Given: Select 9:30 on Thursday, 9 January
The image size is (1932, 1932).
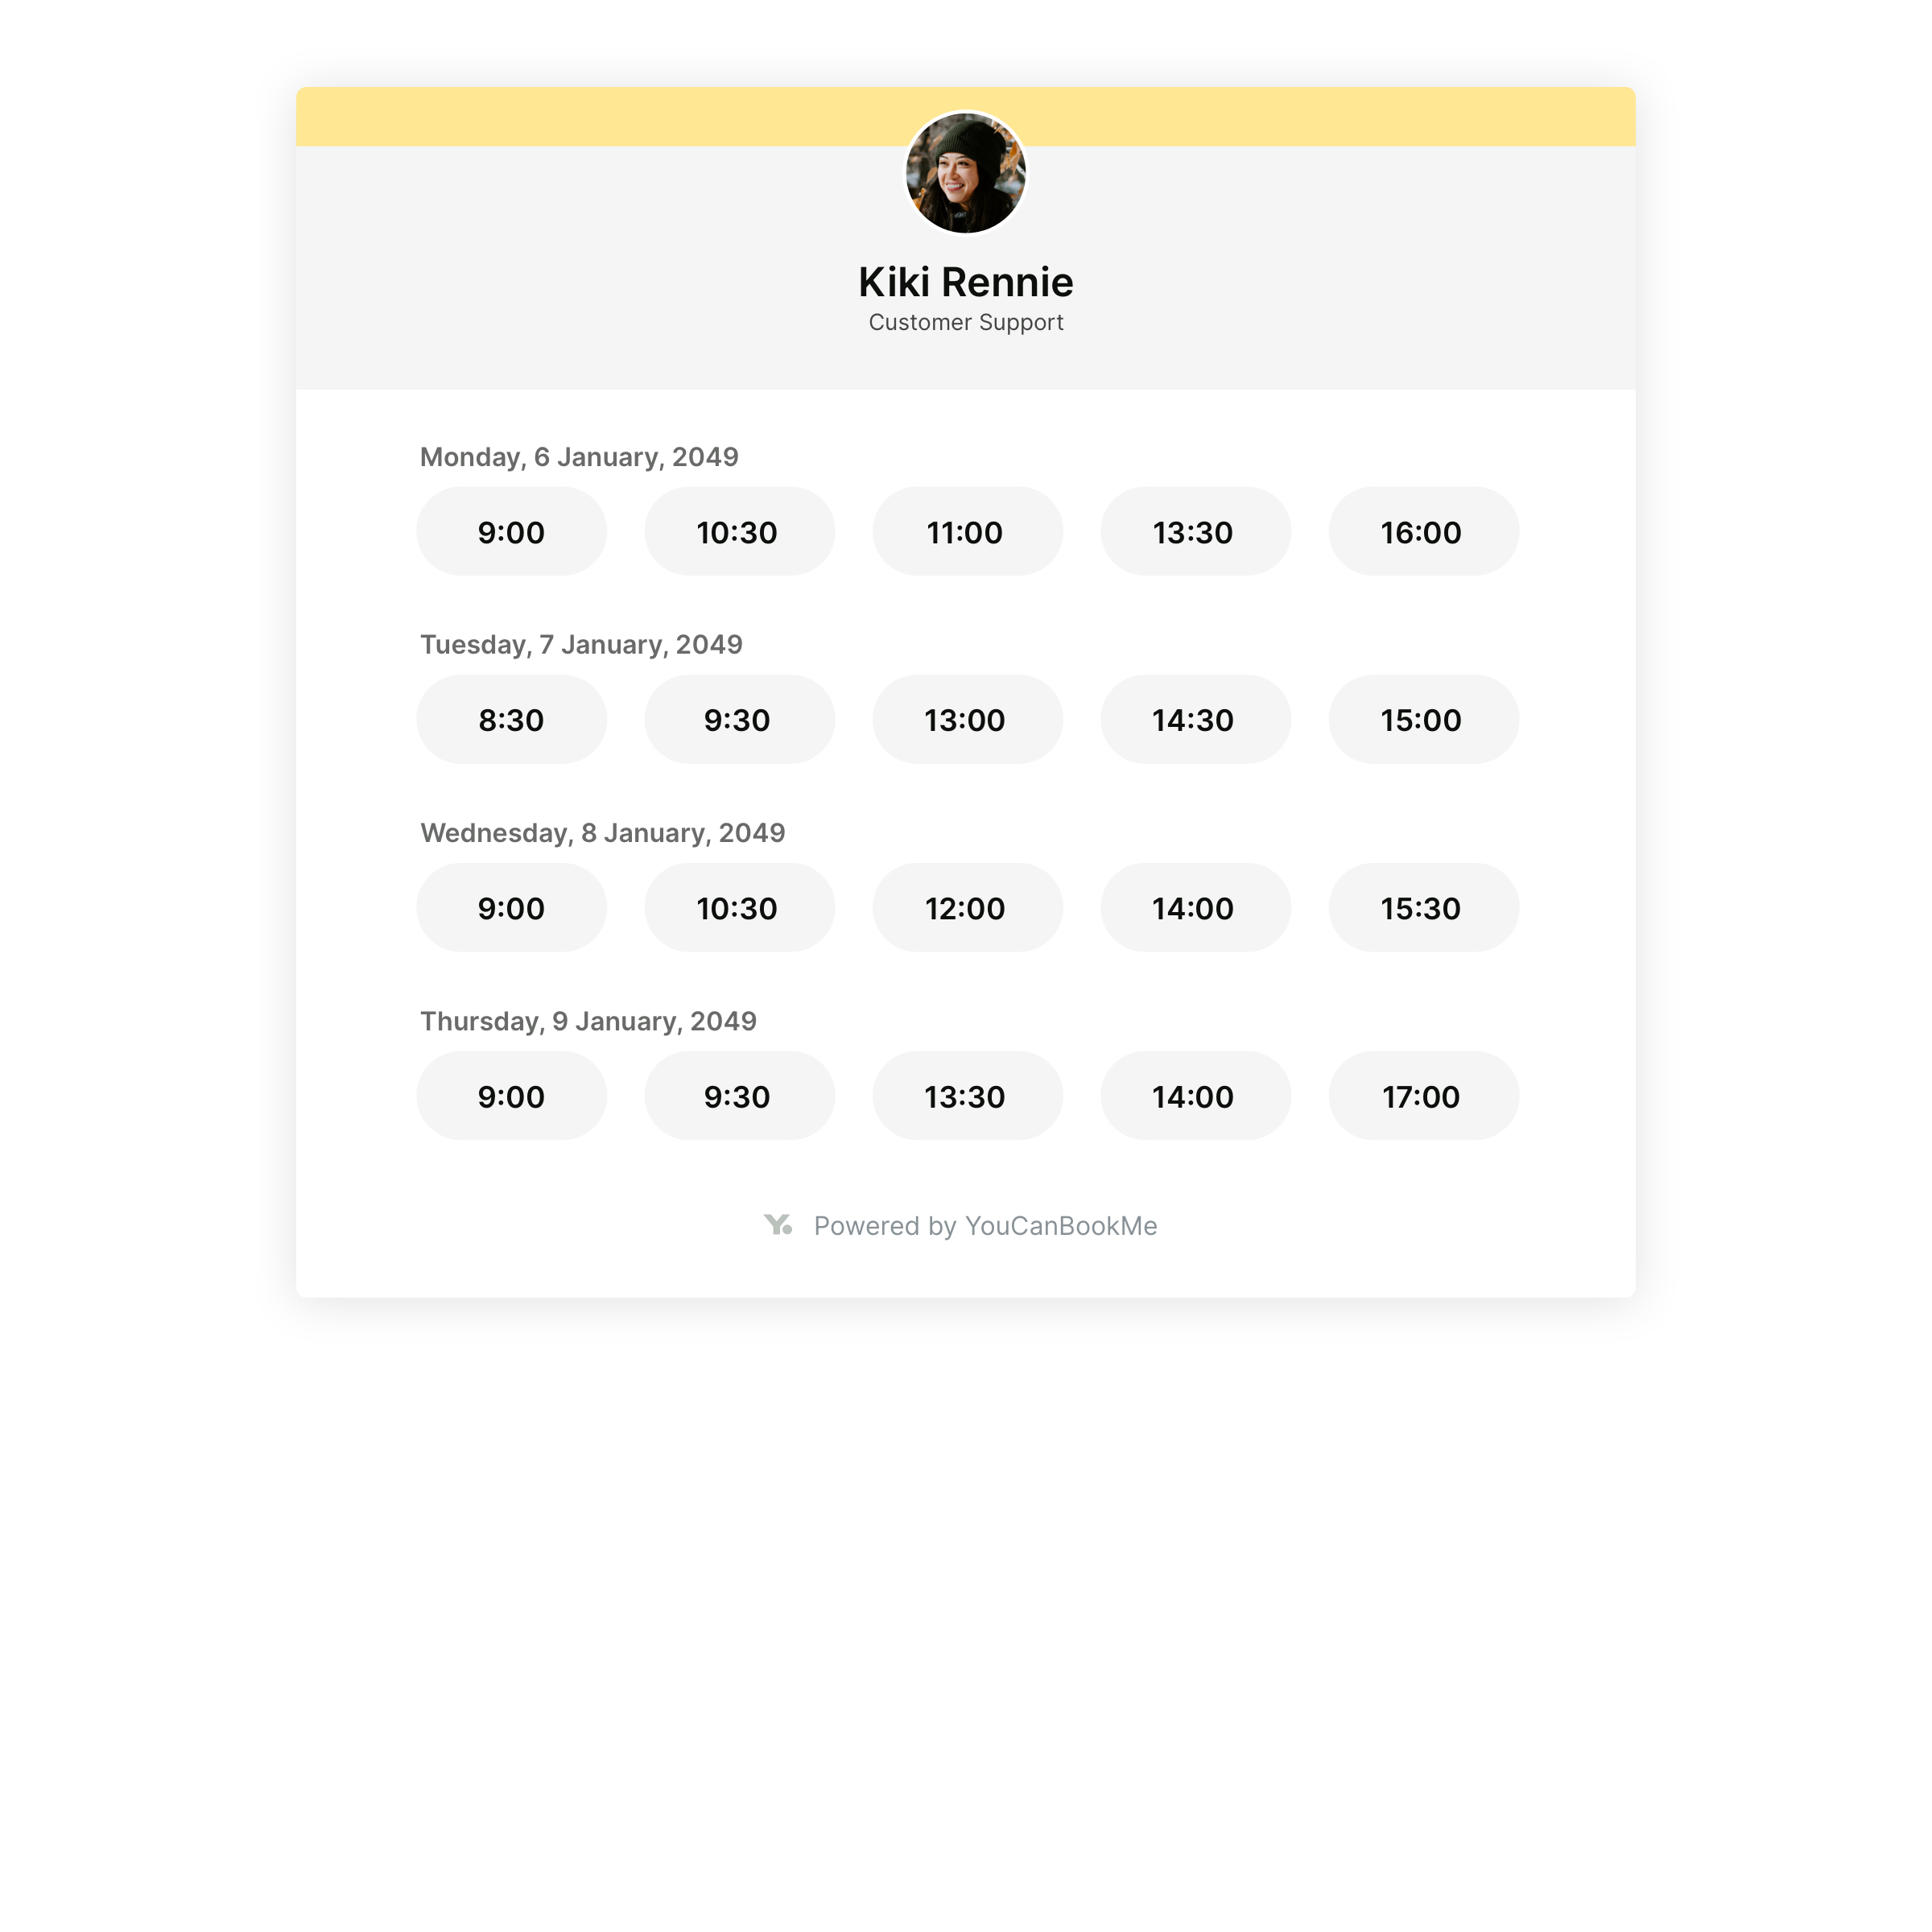Looking at the screenshot, I should [x=739, y=1095].
